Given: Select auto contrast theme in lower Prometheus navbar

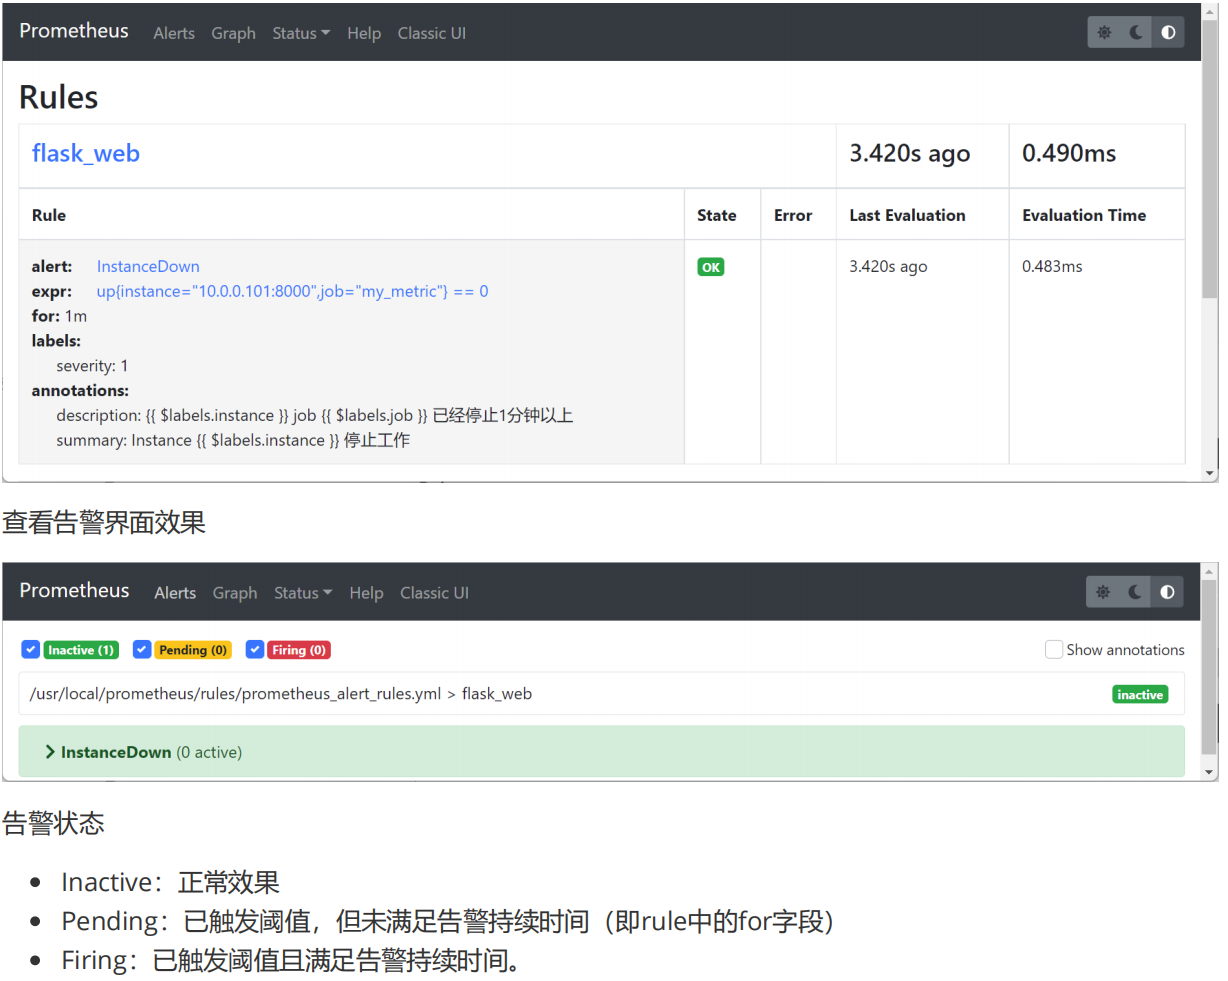Looking at the screenshot, I should click(1167, 592).
